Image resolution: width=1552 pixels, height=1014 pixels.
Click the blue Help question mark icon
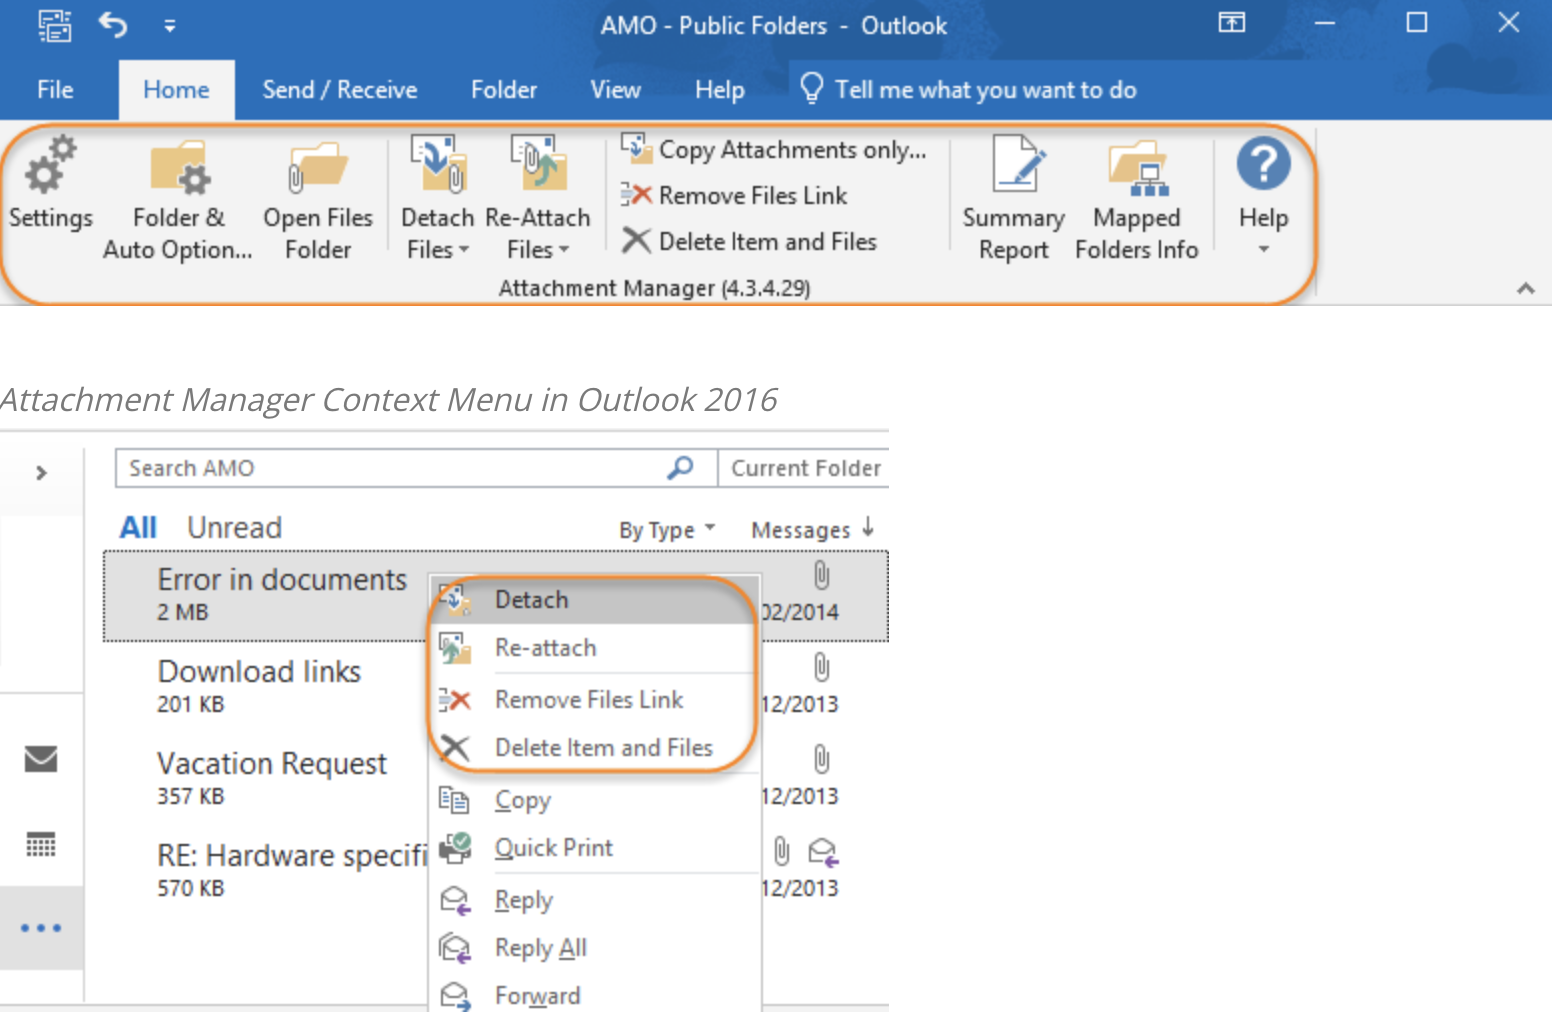tap(1264, 164)
